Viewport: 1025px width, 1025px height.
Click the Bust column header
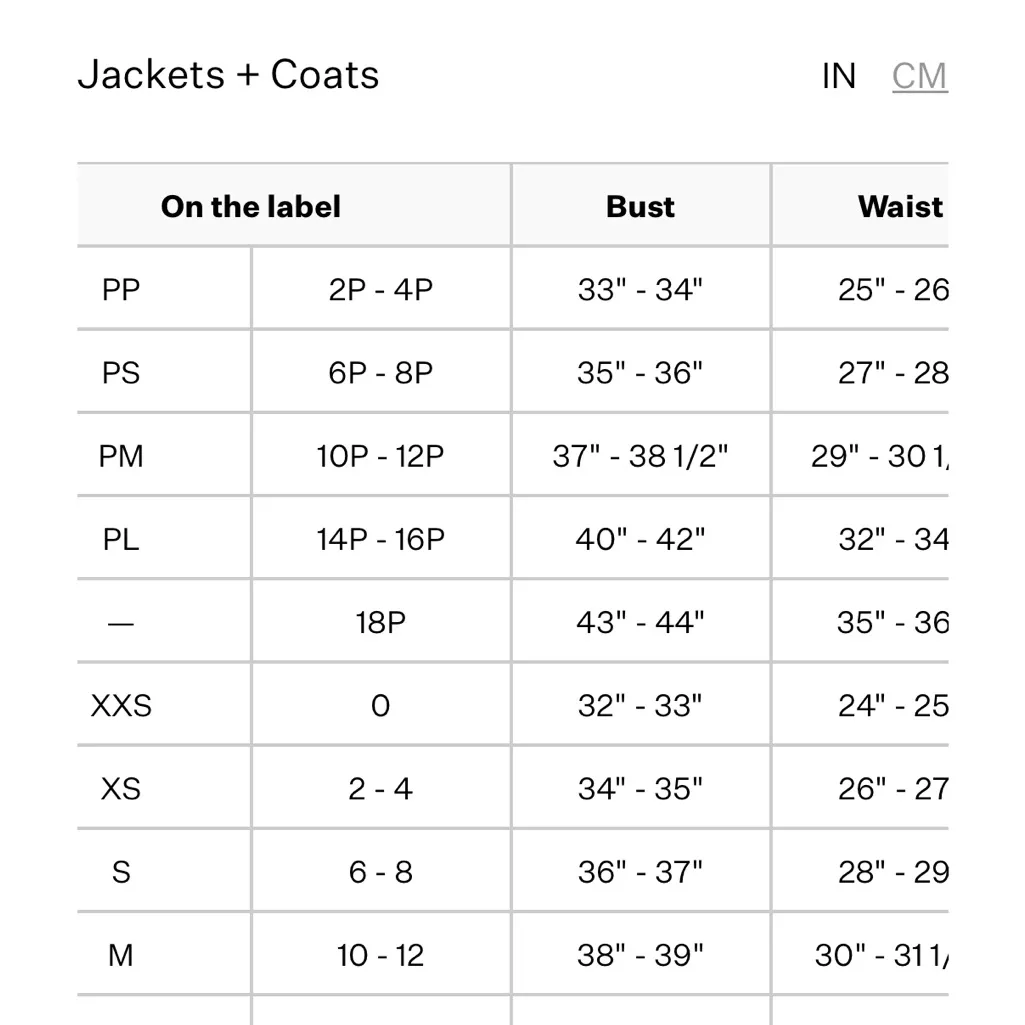point(640,206)
